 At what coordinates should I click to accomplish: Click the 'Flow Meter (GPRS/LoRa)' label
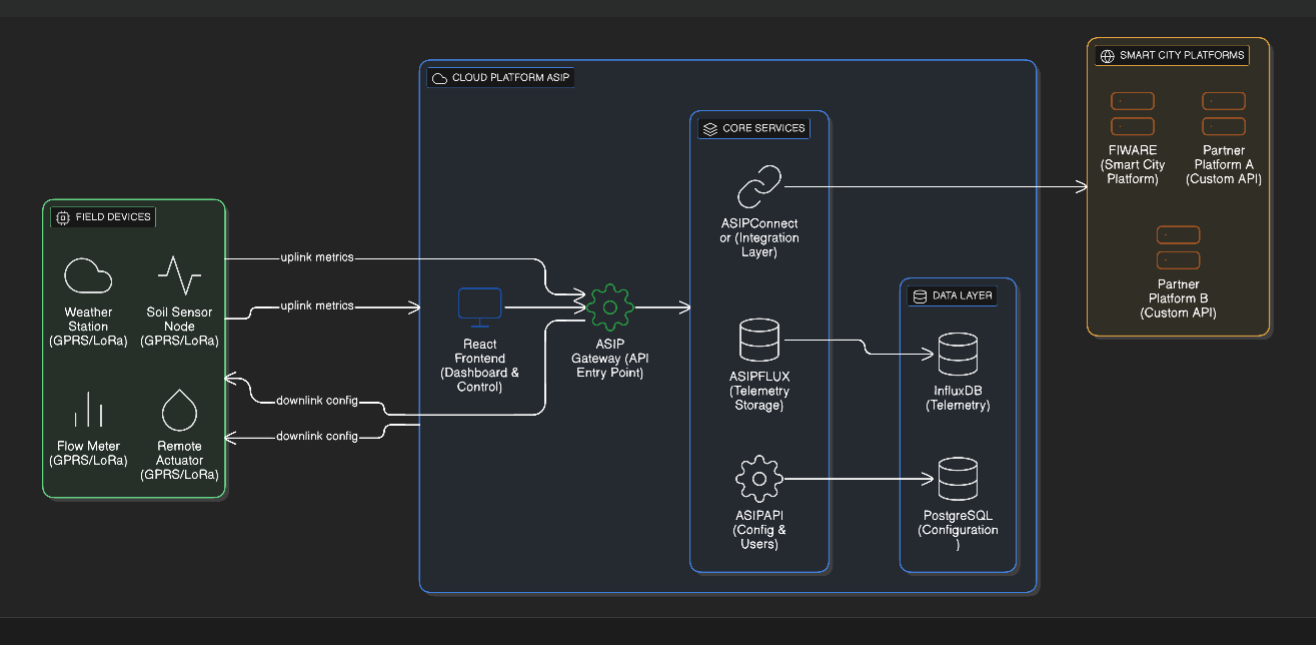coord(88,453)
